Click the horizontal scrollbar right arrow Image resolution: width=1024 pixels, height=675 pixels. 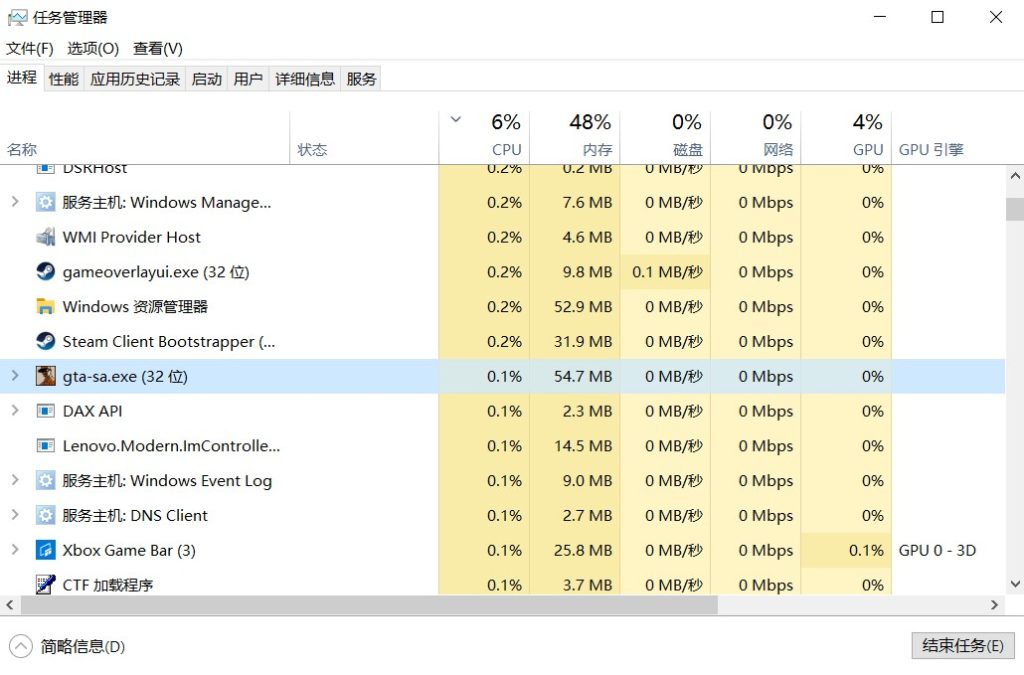coord(995,605)
